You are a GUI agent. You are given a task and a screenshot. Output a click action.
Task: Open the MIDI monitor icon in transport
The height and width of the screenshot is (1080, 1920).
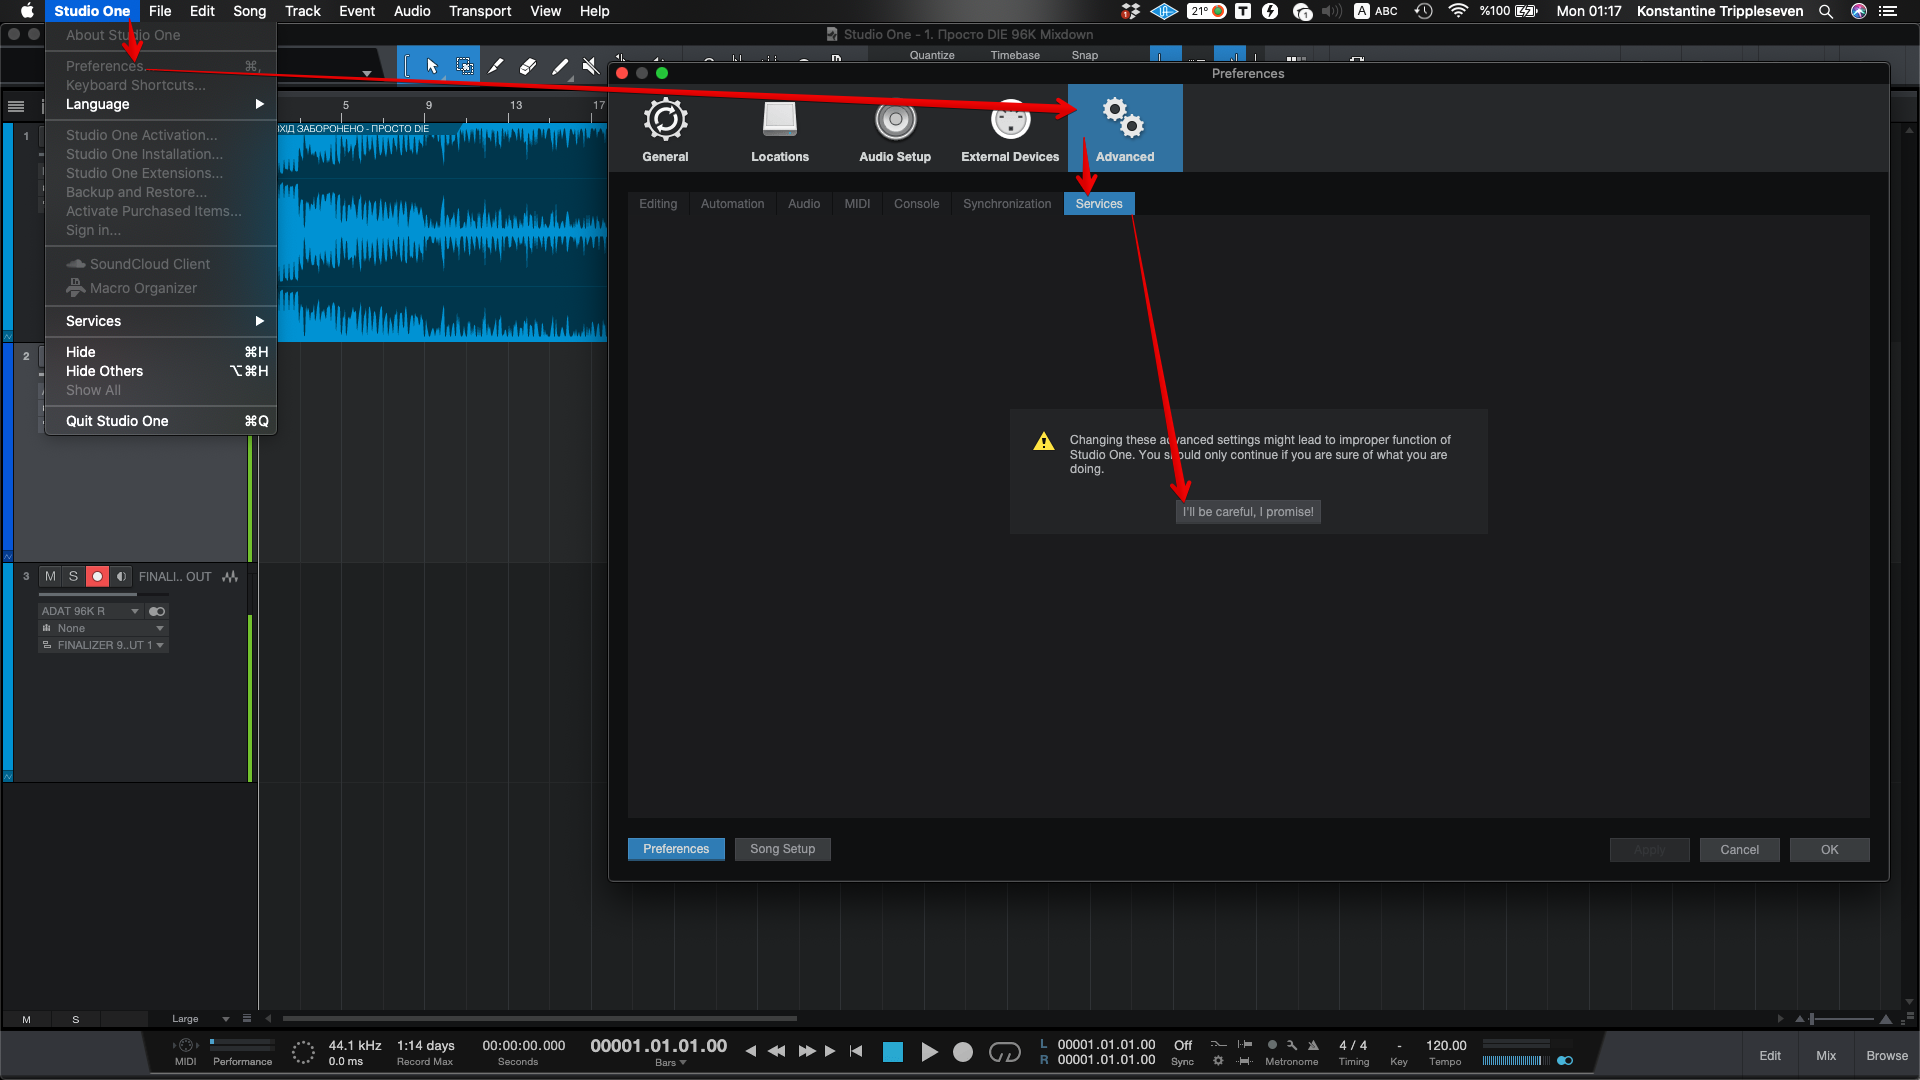point(185,1046)
